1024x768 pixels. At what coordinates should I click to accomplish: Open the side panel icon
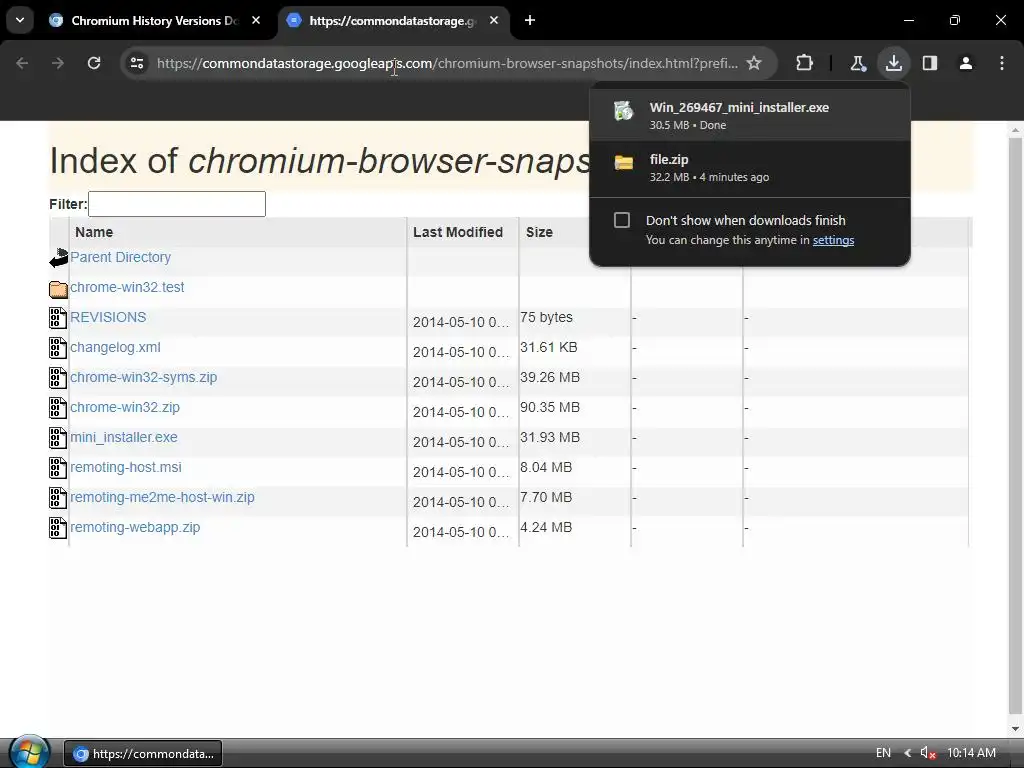pyautogui.click(x=930, y=63)
